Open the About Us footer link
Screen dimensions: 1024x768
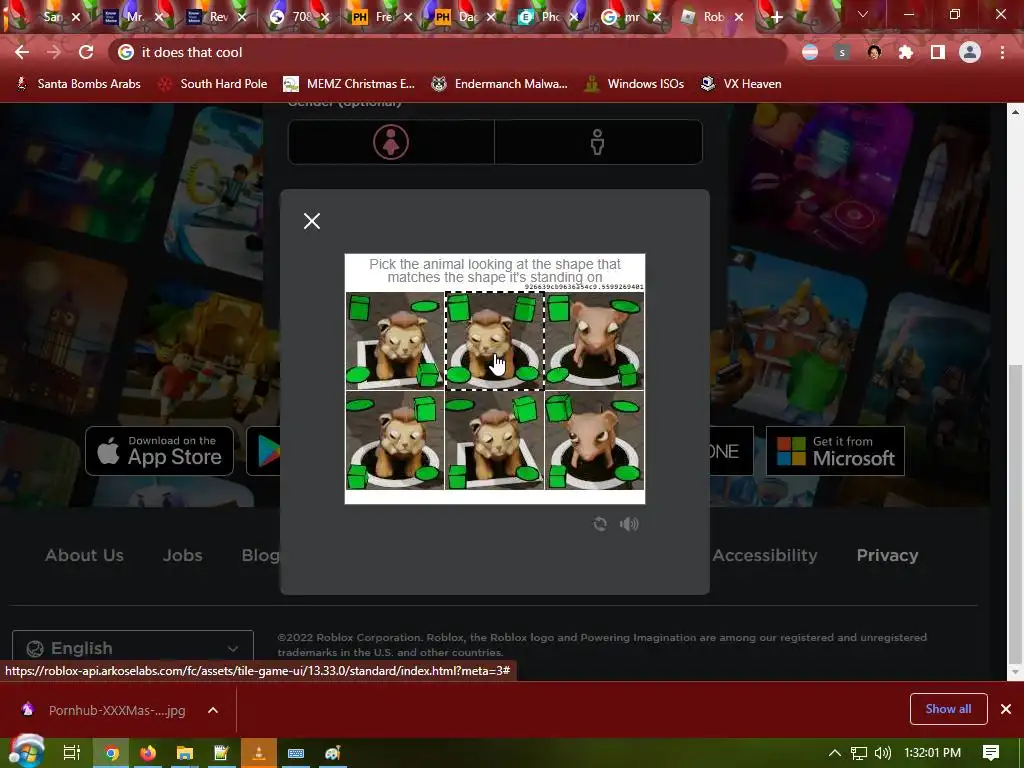(x=84, y=555)
